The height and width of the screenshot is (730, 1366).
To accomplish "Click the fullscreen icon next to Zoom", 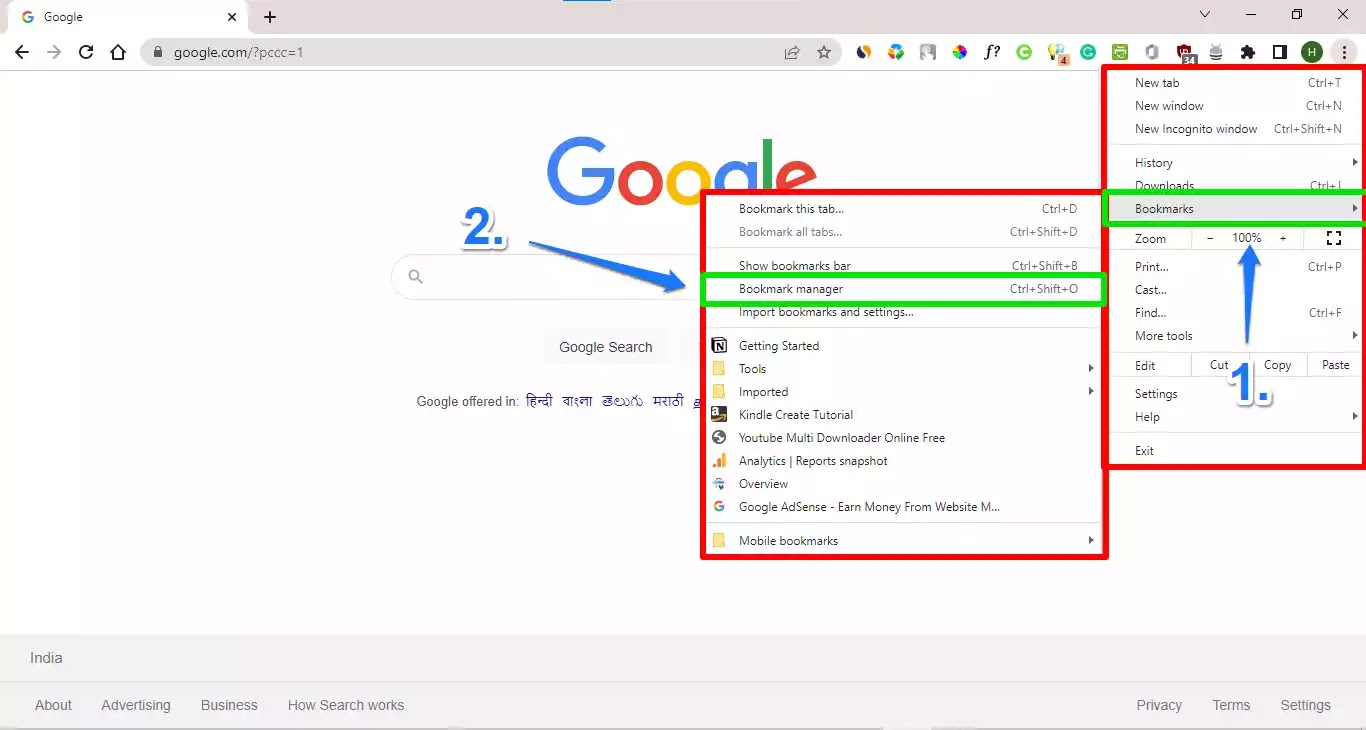I will point(1334,238).
